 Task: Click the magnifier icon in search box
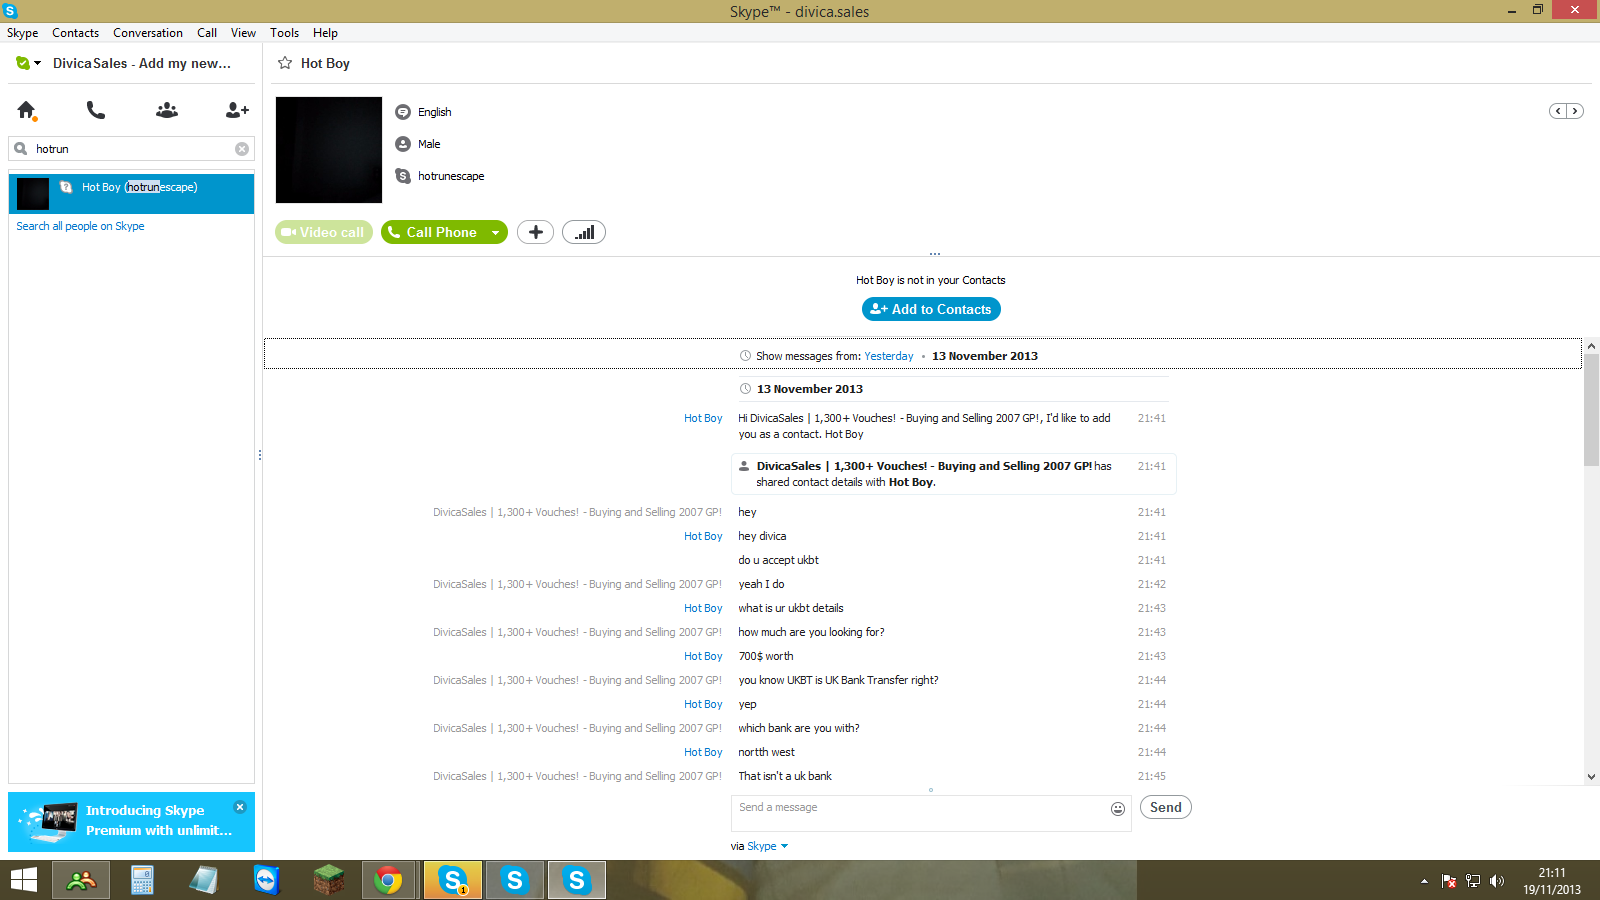click(x=21, y=149)
